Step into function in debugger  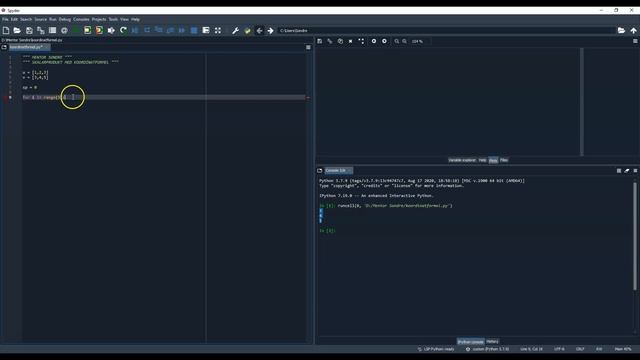click(x=159, y=30)
